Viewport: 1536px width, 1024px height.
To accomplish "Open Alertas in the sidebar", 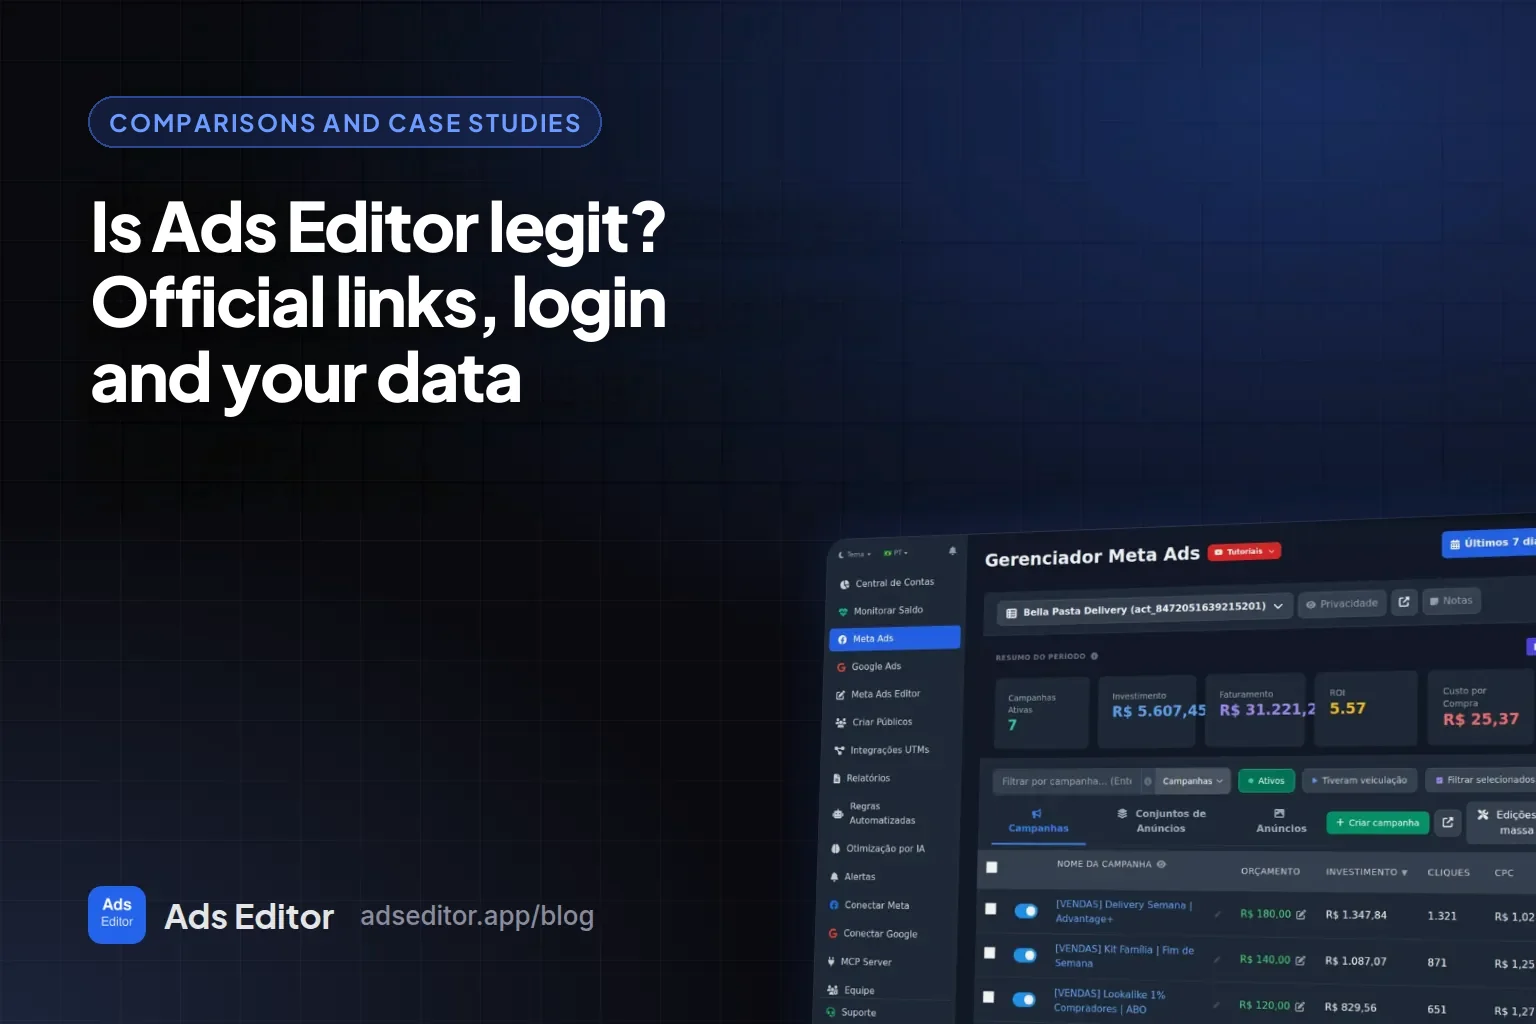I will click(853, 877).
